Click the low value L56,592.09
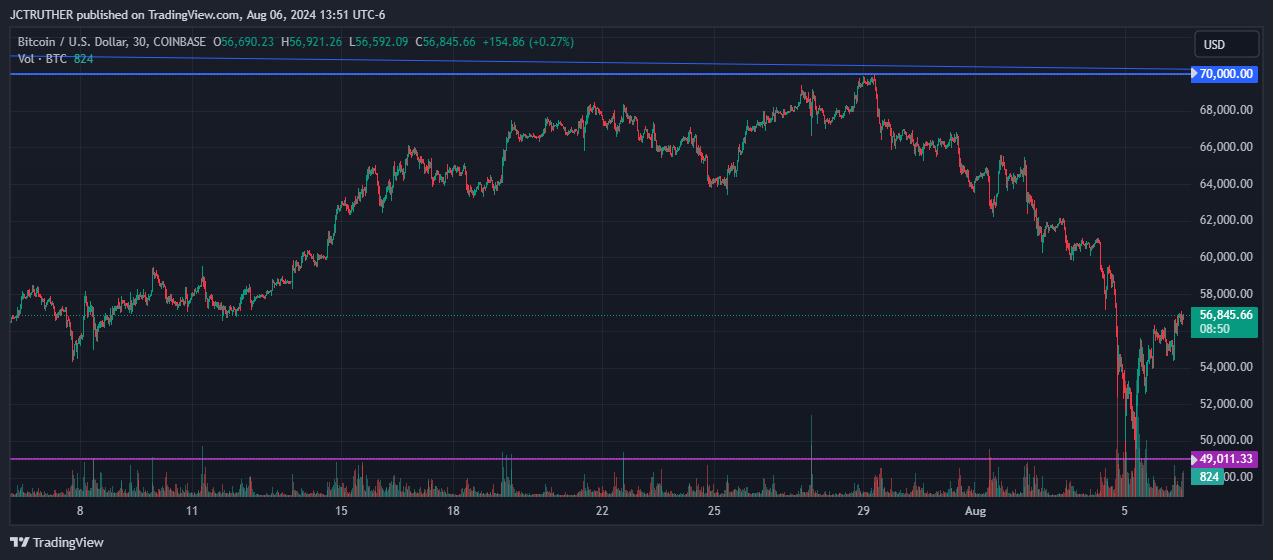 (x=378, y=42)
